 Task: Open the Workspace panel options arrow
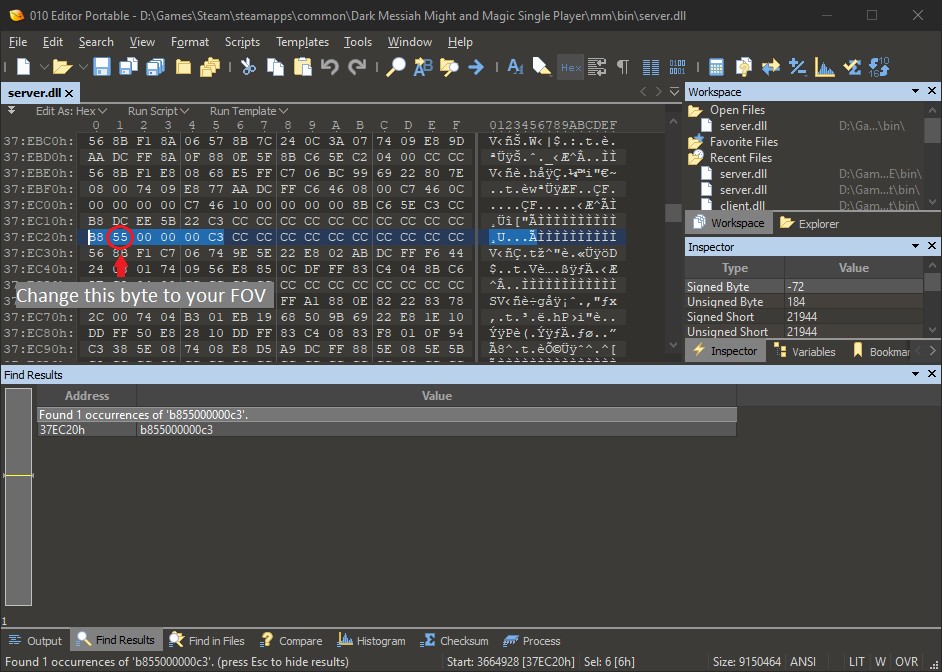[915, 91]
